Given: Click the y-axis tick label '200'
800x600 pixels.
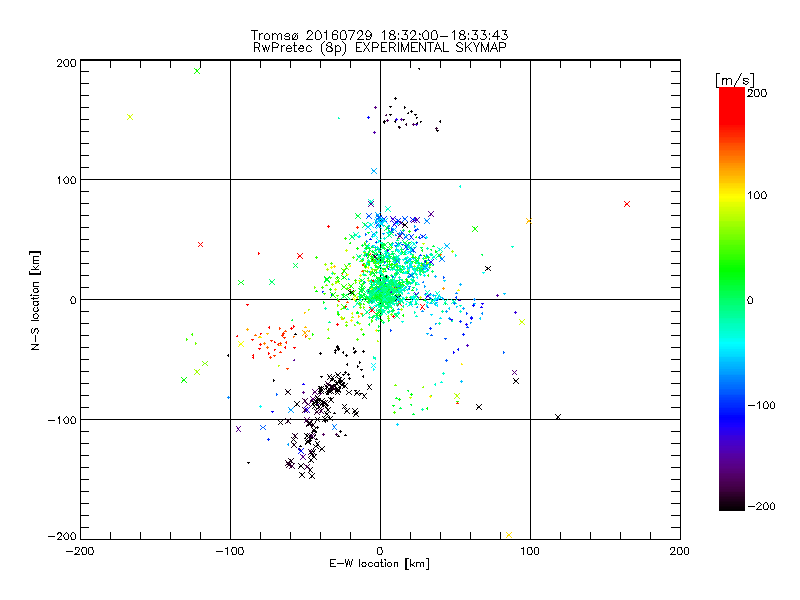Looking at the screenshot, I should pos(67,63).
